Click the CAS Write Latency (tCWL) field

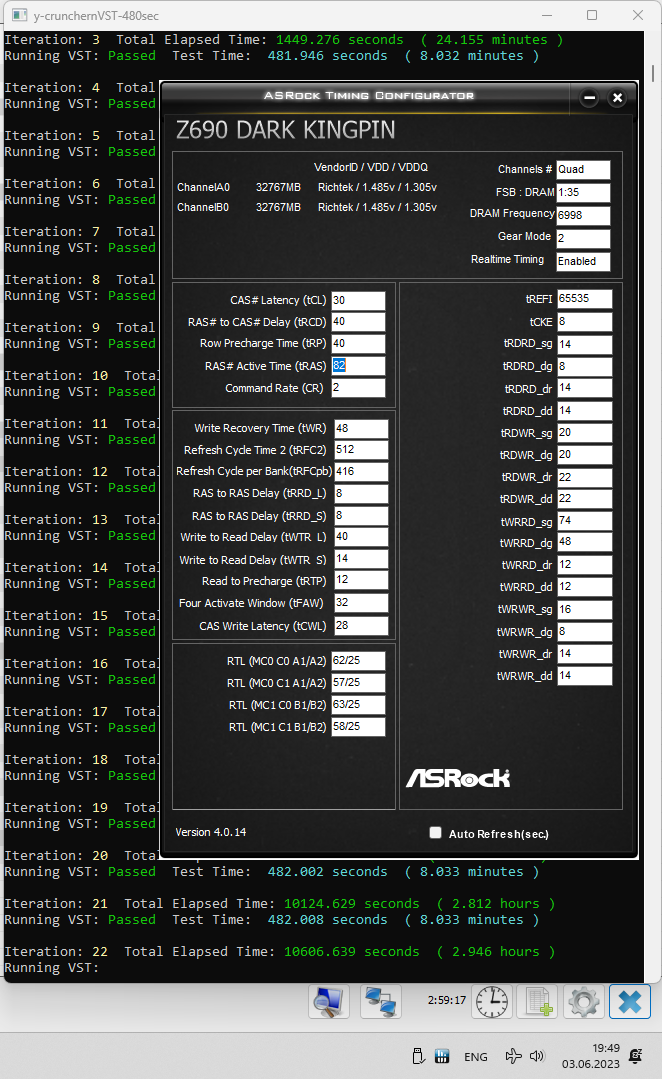pos(361,626)
